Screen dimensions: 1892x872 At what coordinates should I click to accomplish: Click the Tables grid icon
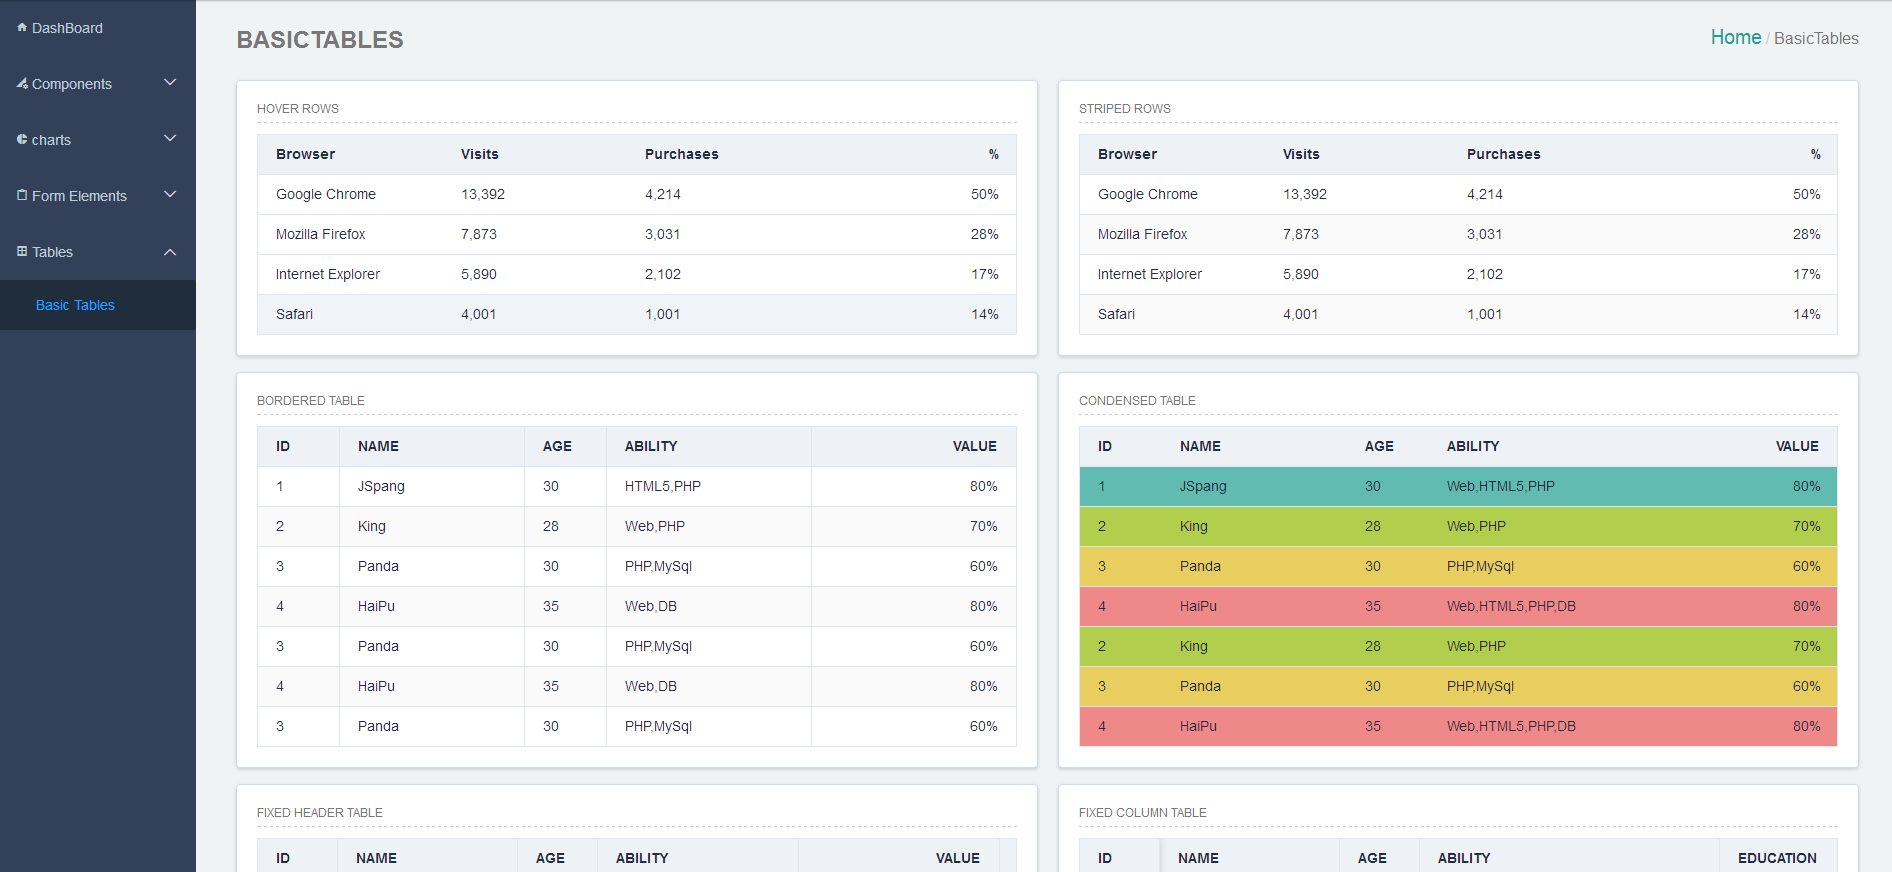click(x=22, y=251)
